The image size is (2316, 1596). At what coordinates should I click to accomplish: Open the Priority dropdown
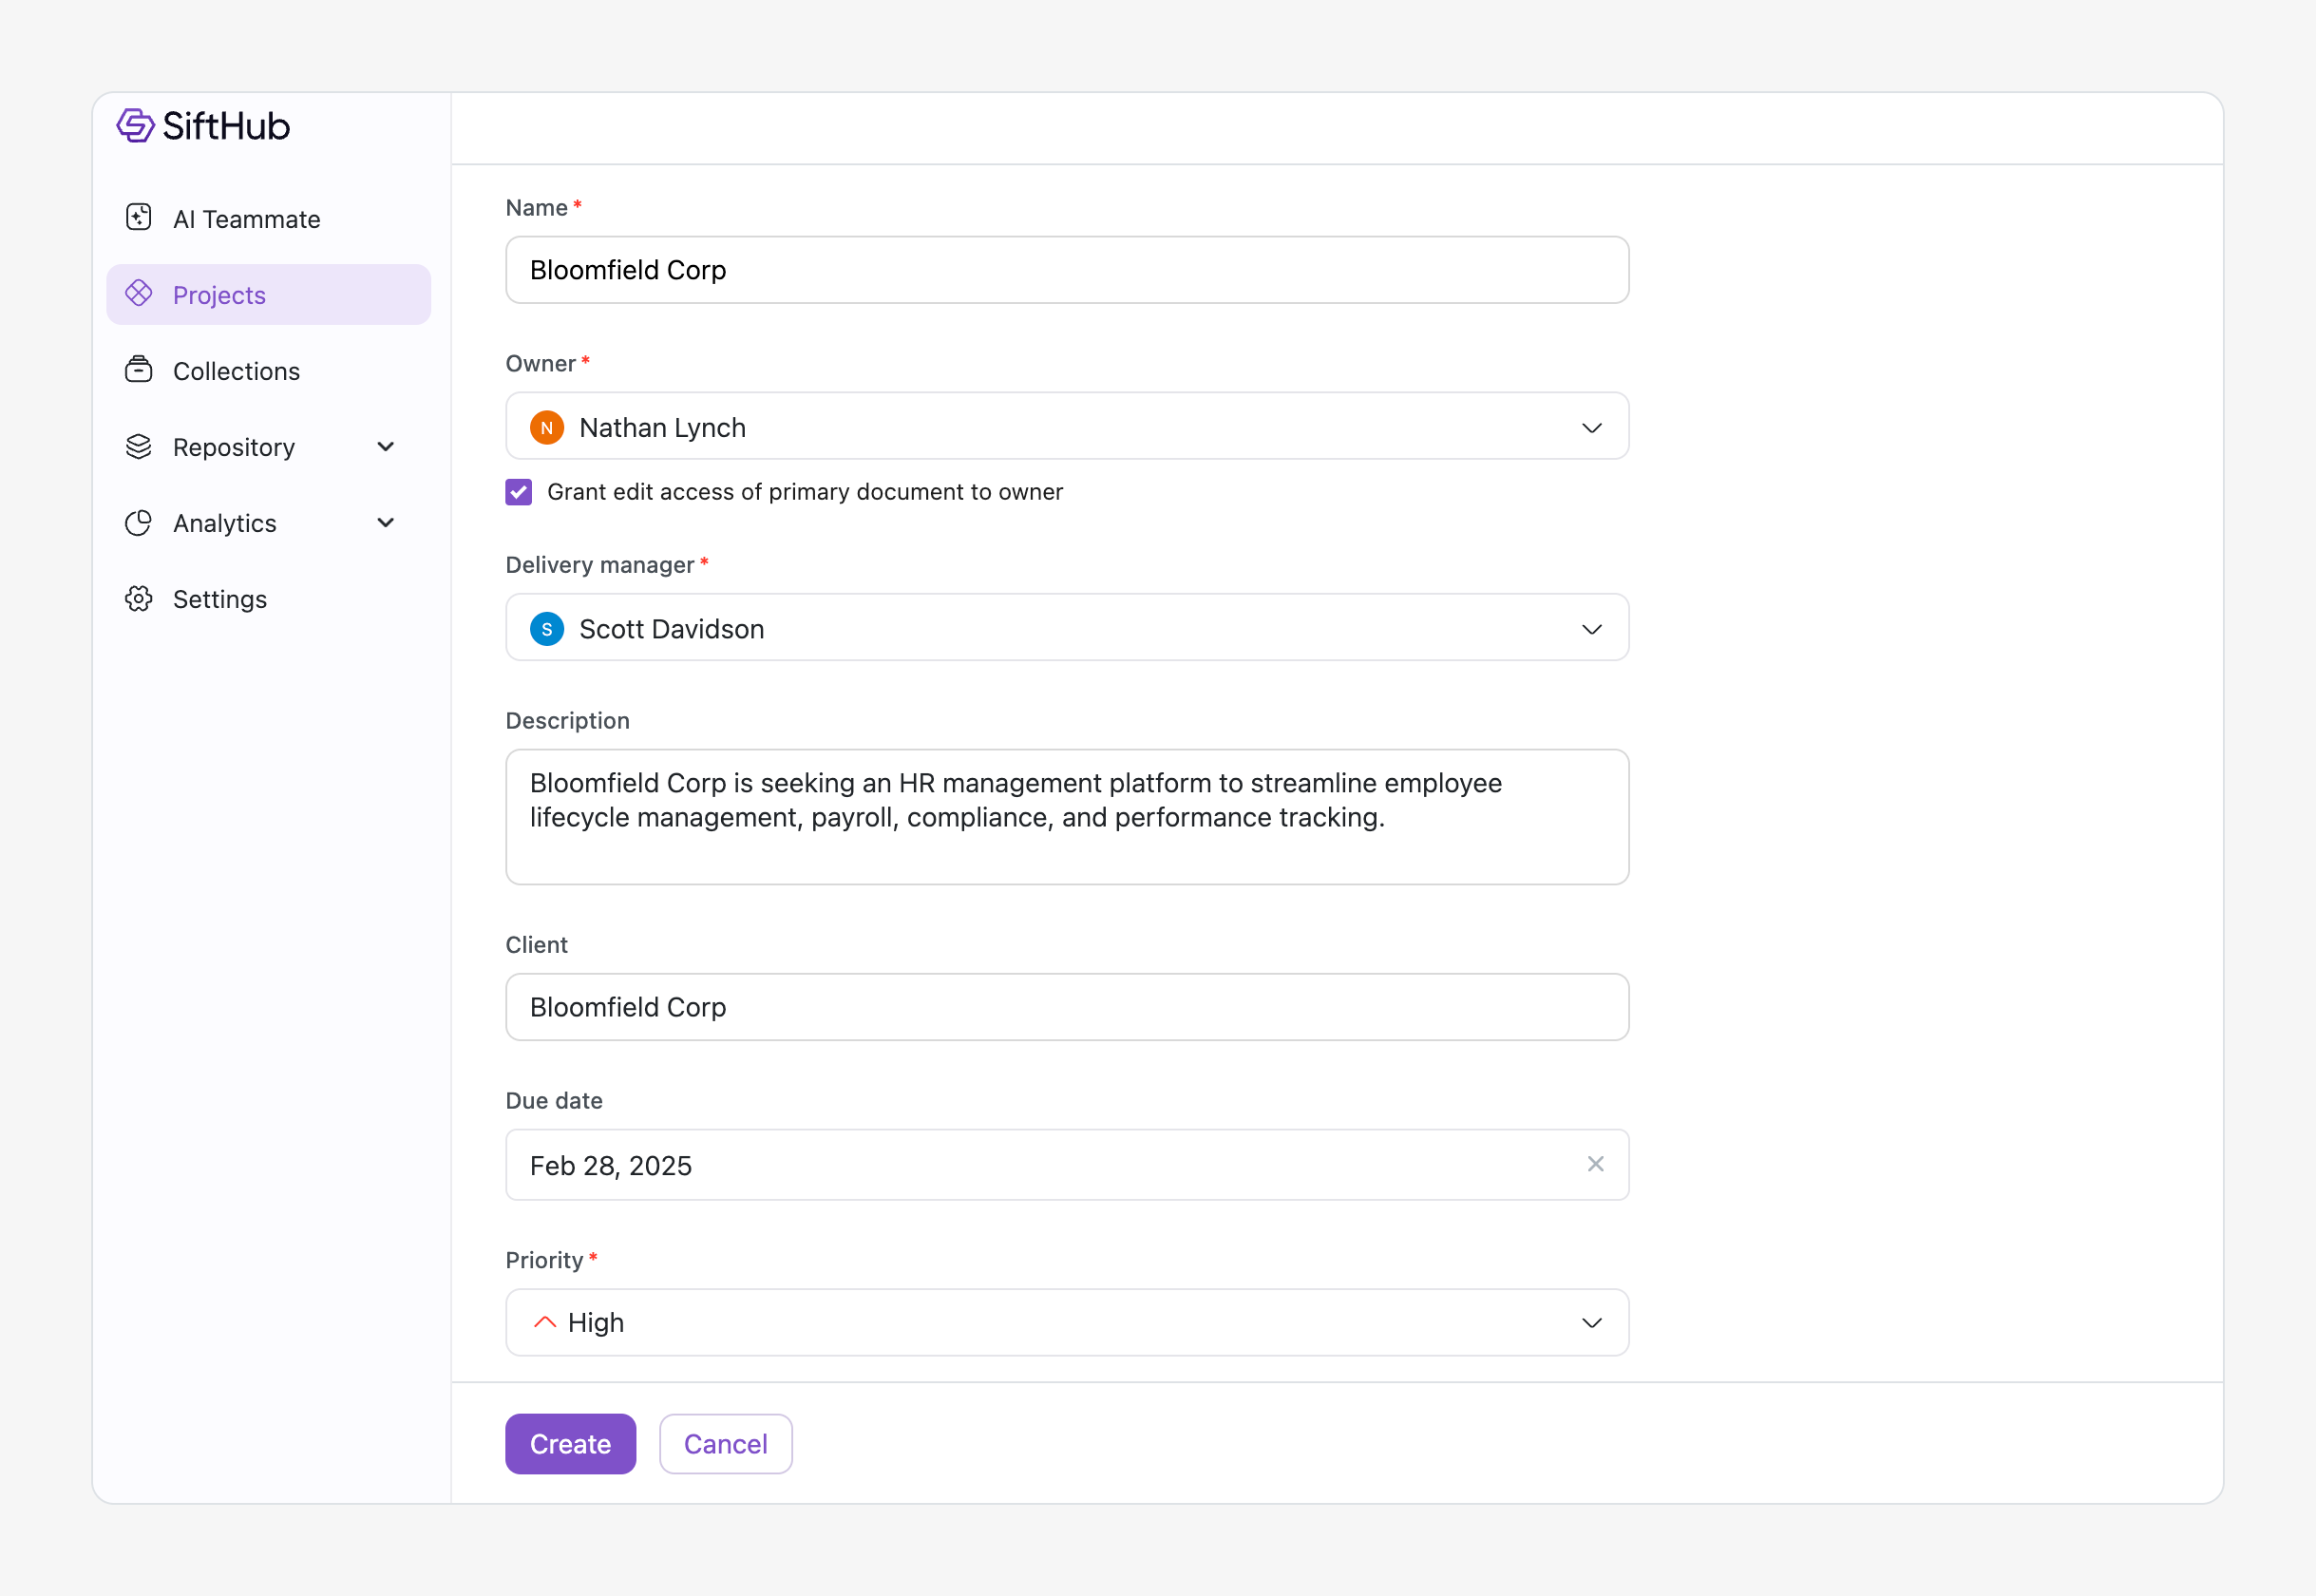point(1591,1323)
